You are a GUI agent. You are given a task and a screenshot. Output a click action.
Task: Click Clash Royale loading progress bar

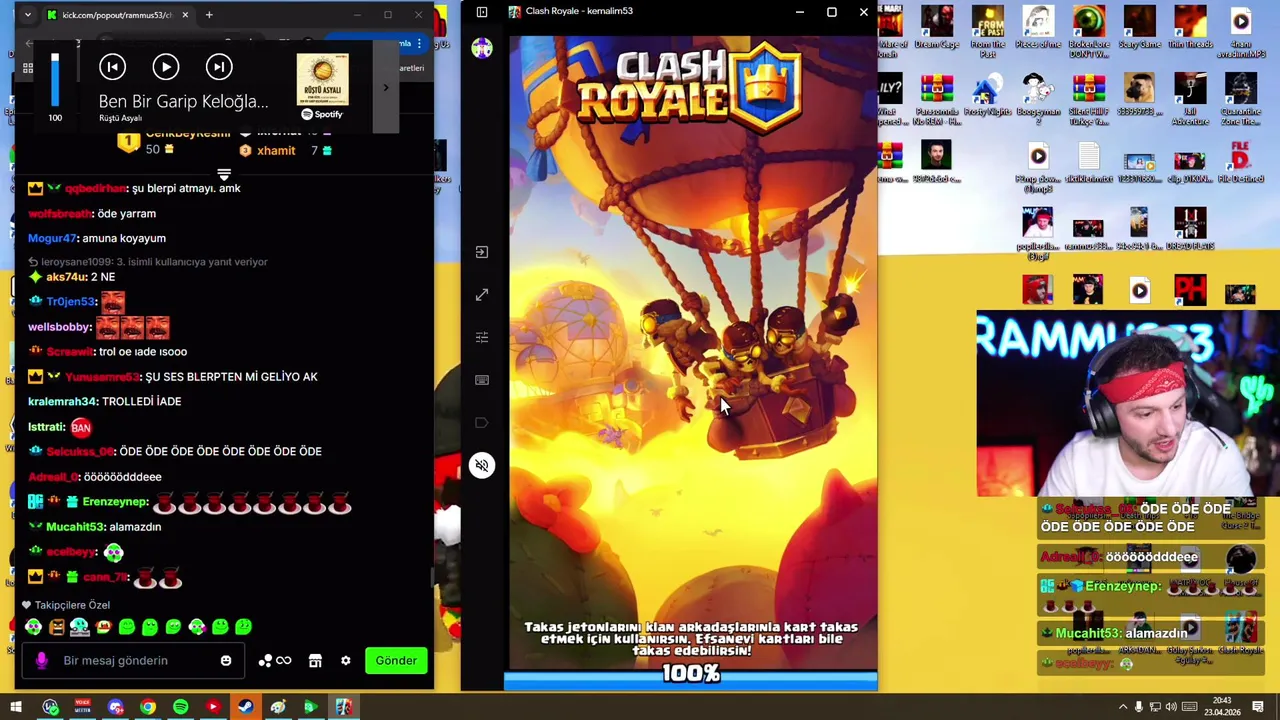691,681
